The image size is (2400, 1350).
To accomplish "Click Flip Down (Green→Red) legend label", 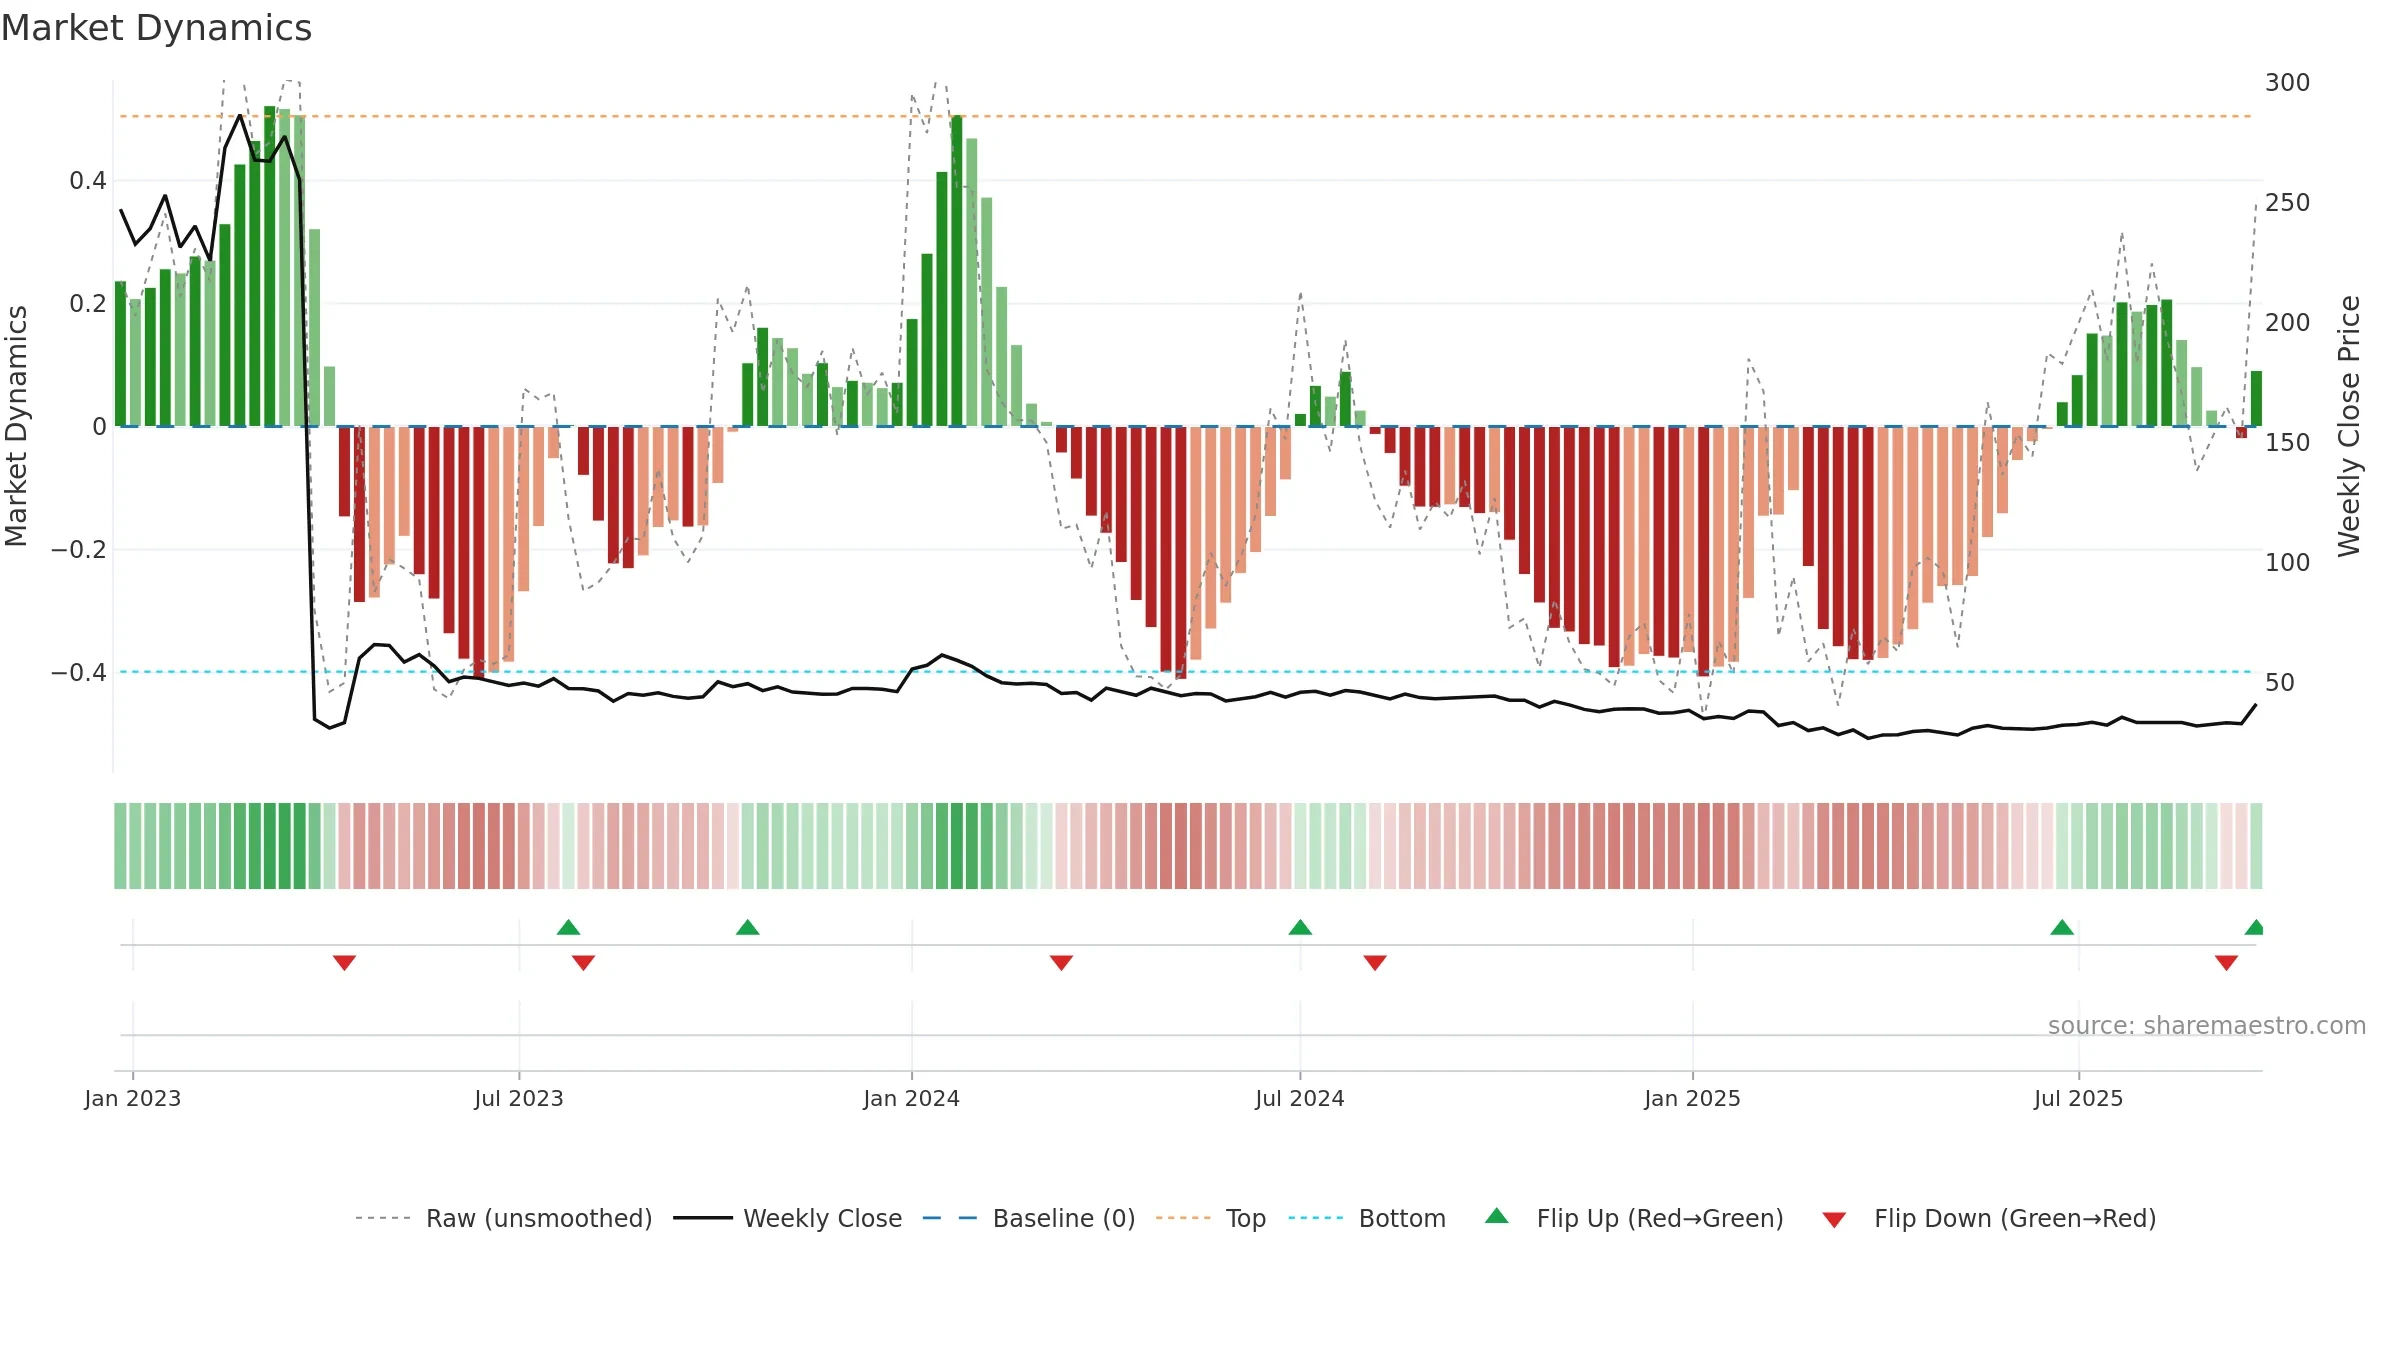I will coord(2015,1218).
